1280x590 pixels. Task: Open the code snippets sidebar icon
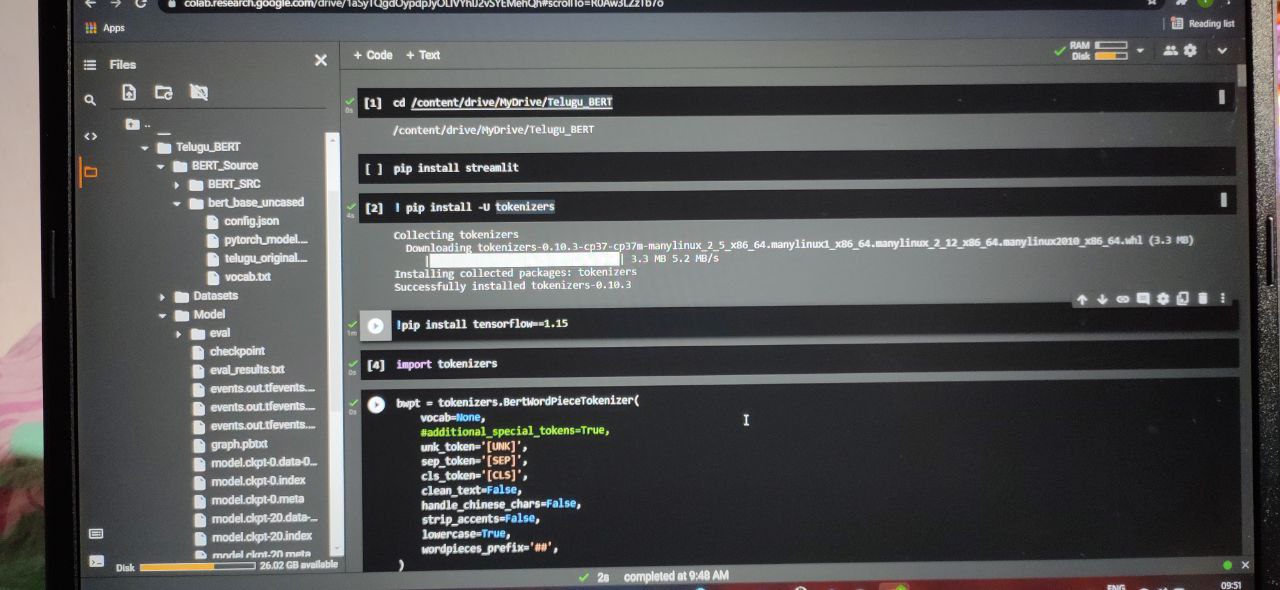[x=90, y=136]
